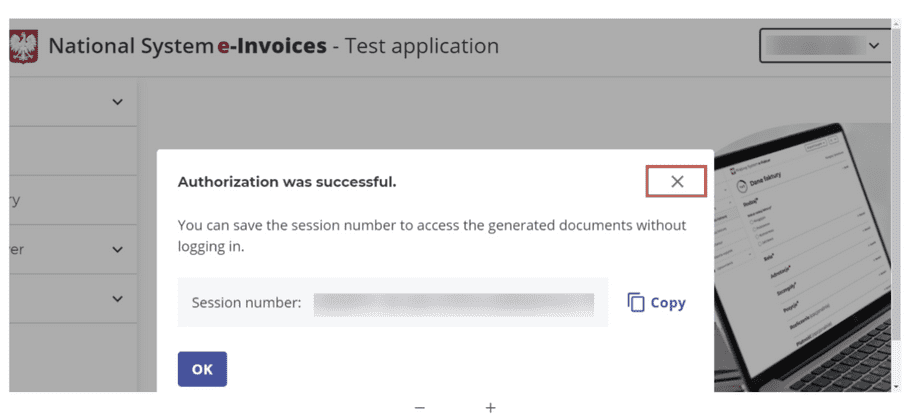The height and width of the screenshot is (415, 910).
Task: Click the session-saving description text in the dialog
Action: [431, 235]
